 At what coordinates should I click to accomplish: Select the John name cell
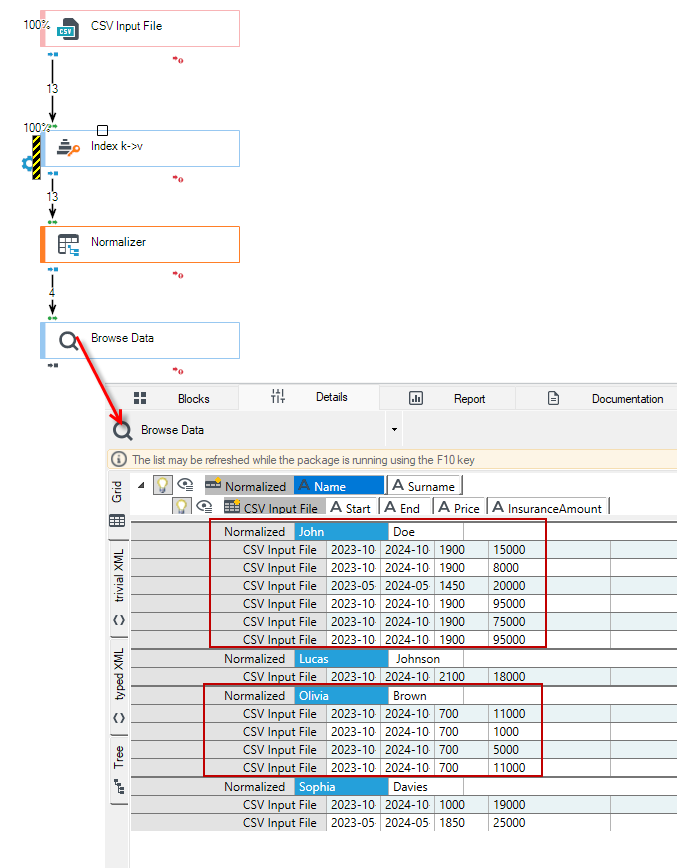pyautogui.click(x=341, y=531)
